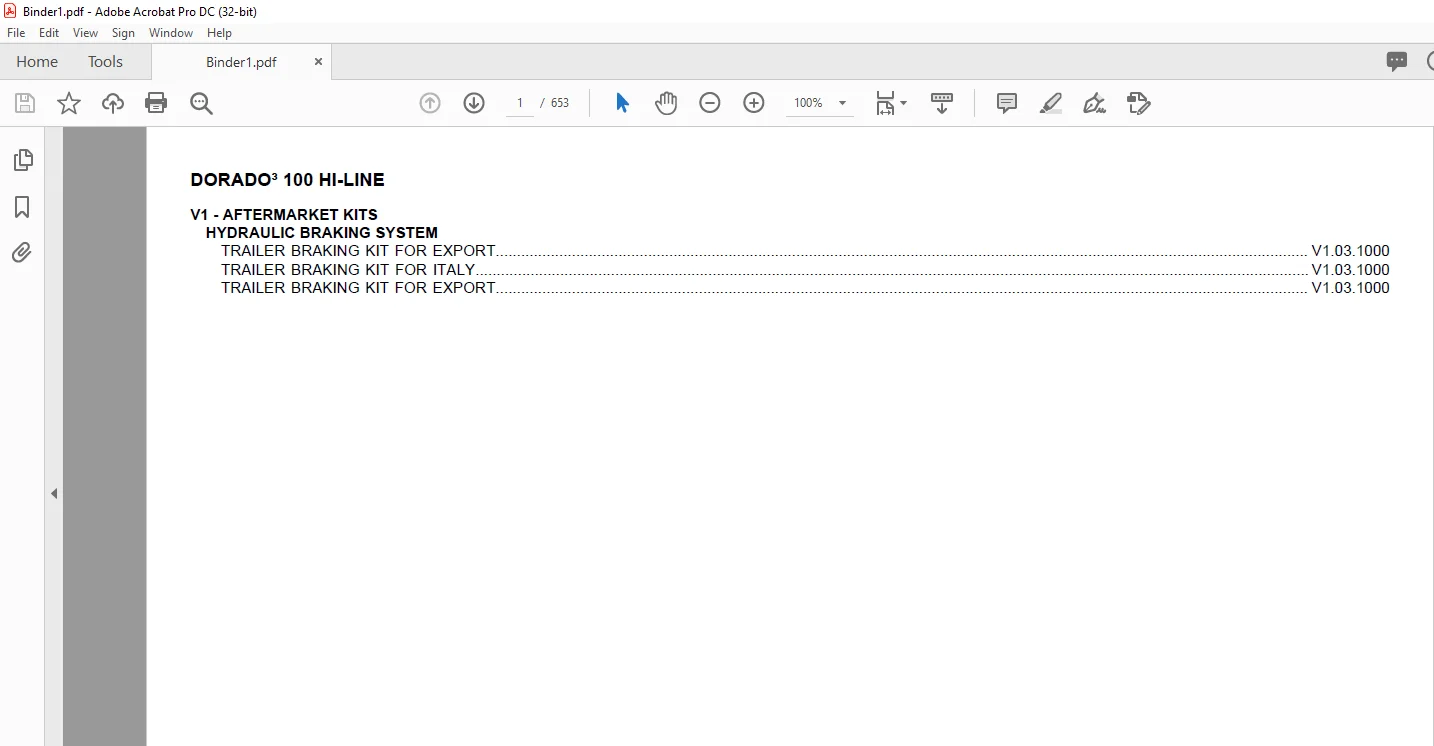The image size is (1434, 746).
Task: Activate the selection arrow tool
Action: tap(622, 103)
